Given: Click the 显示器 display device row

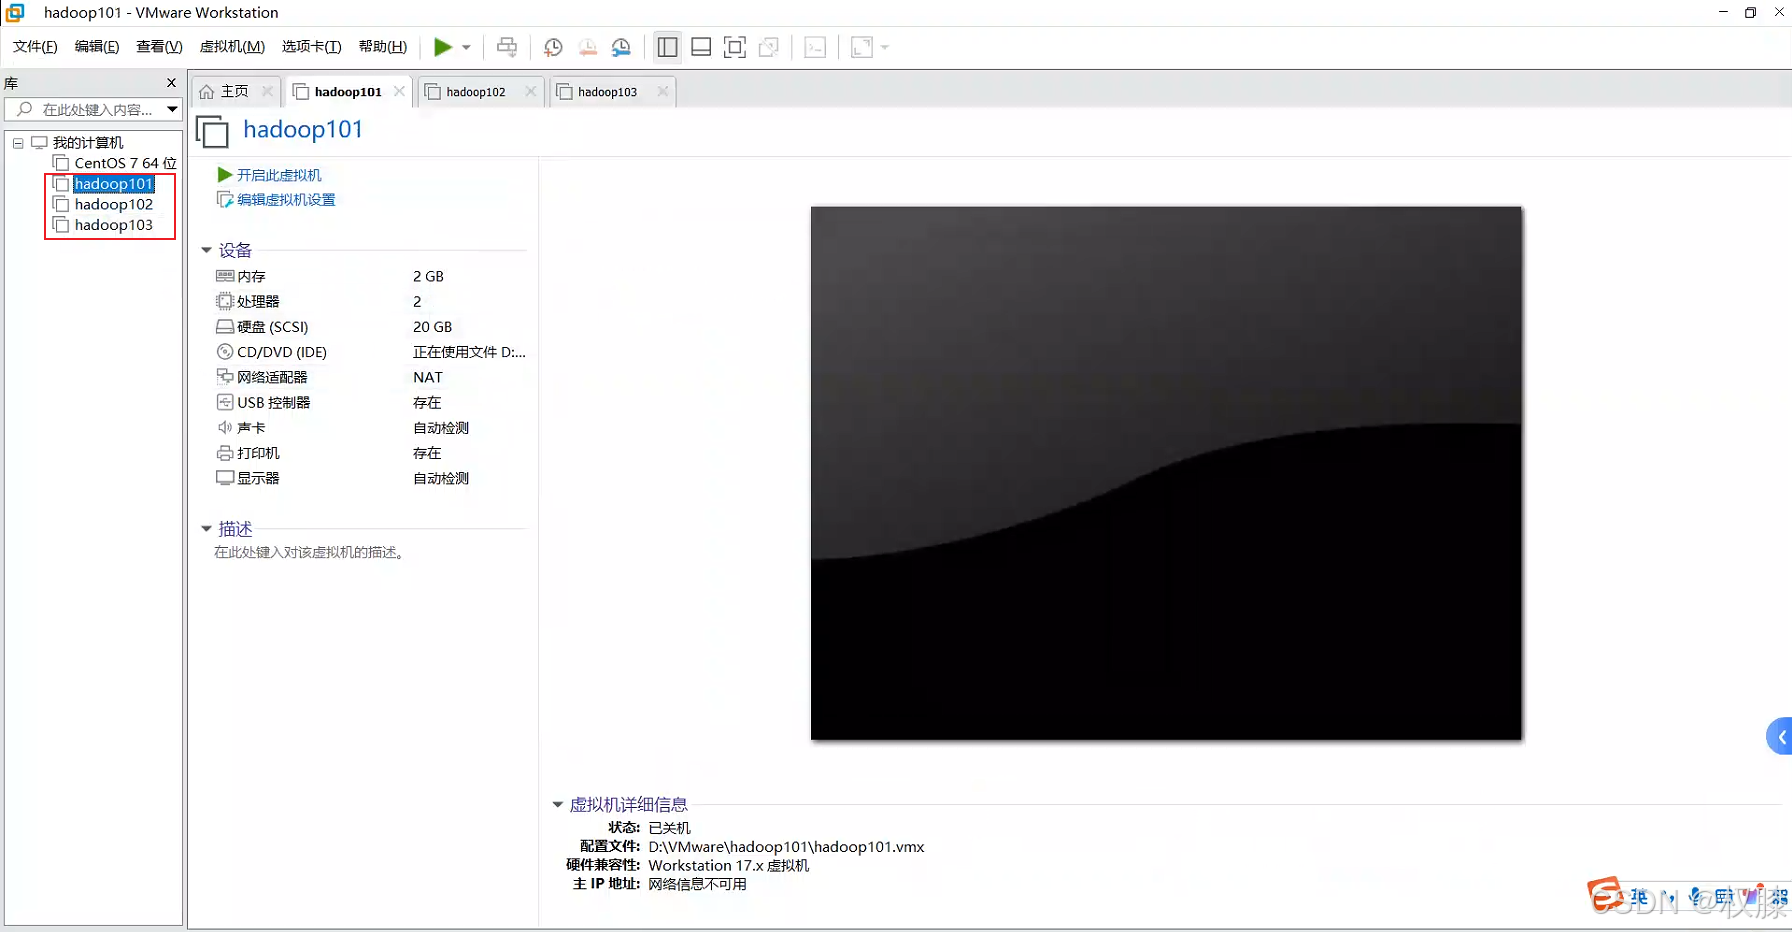Looking at the screenshot, I should pos(370,478).
